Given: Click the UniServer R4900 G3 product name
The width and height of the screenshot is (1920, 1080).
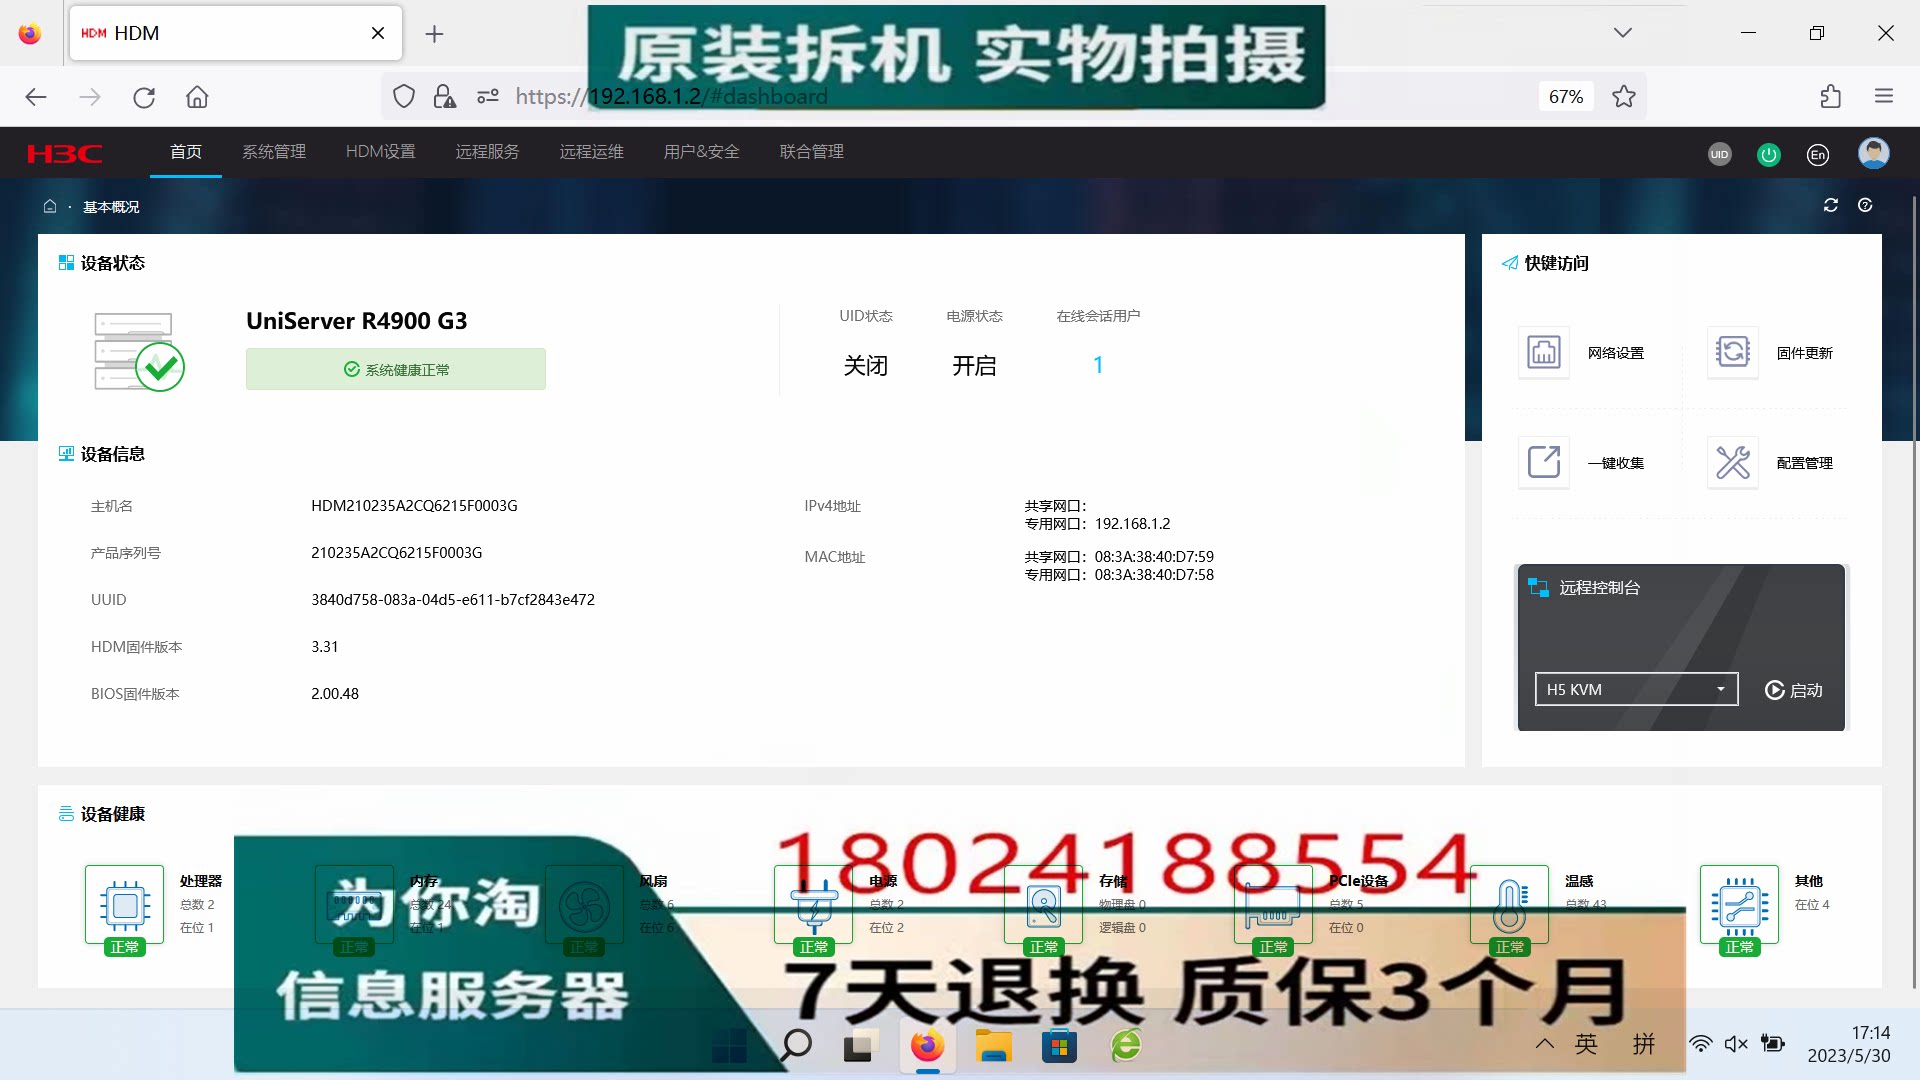Looking at the screenshot, I should click(x=357, y=321).
